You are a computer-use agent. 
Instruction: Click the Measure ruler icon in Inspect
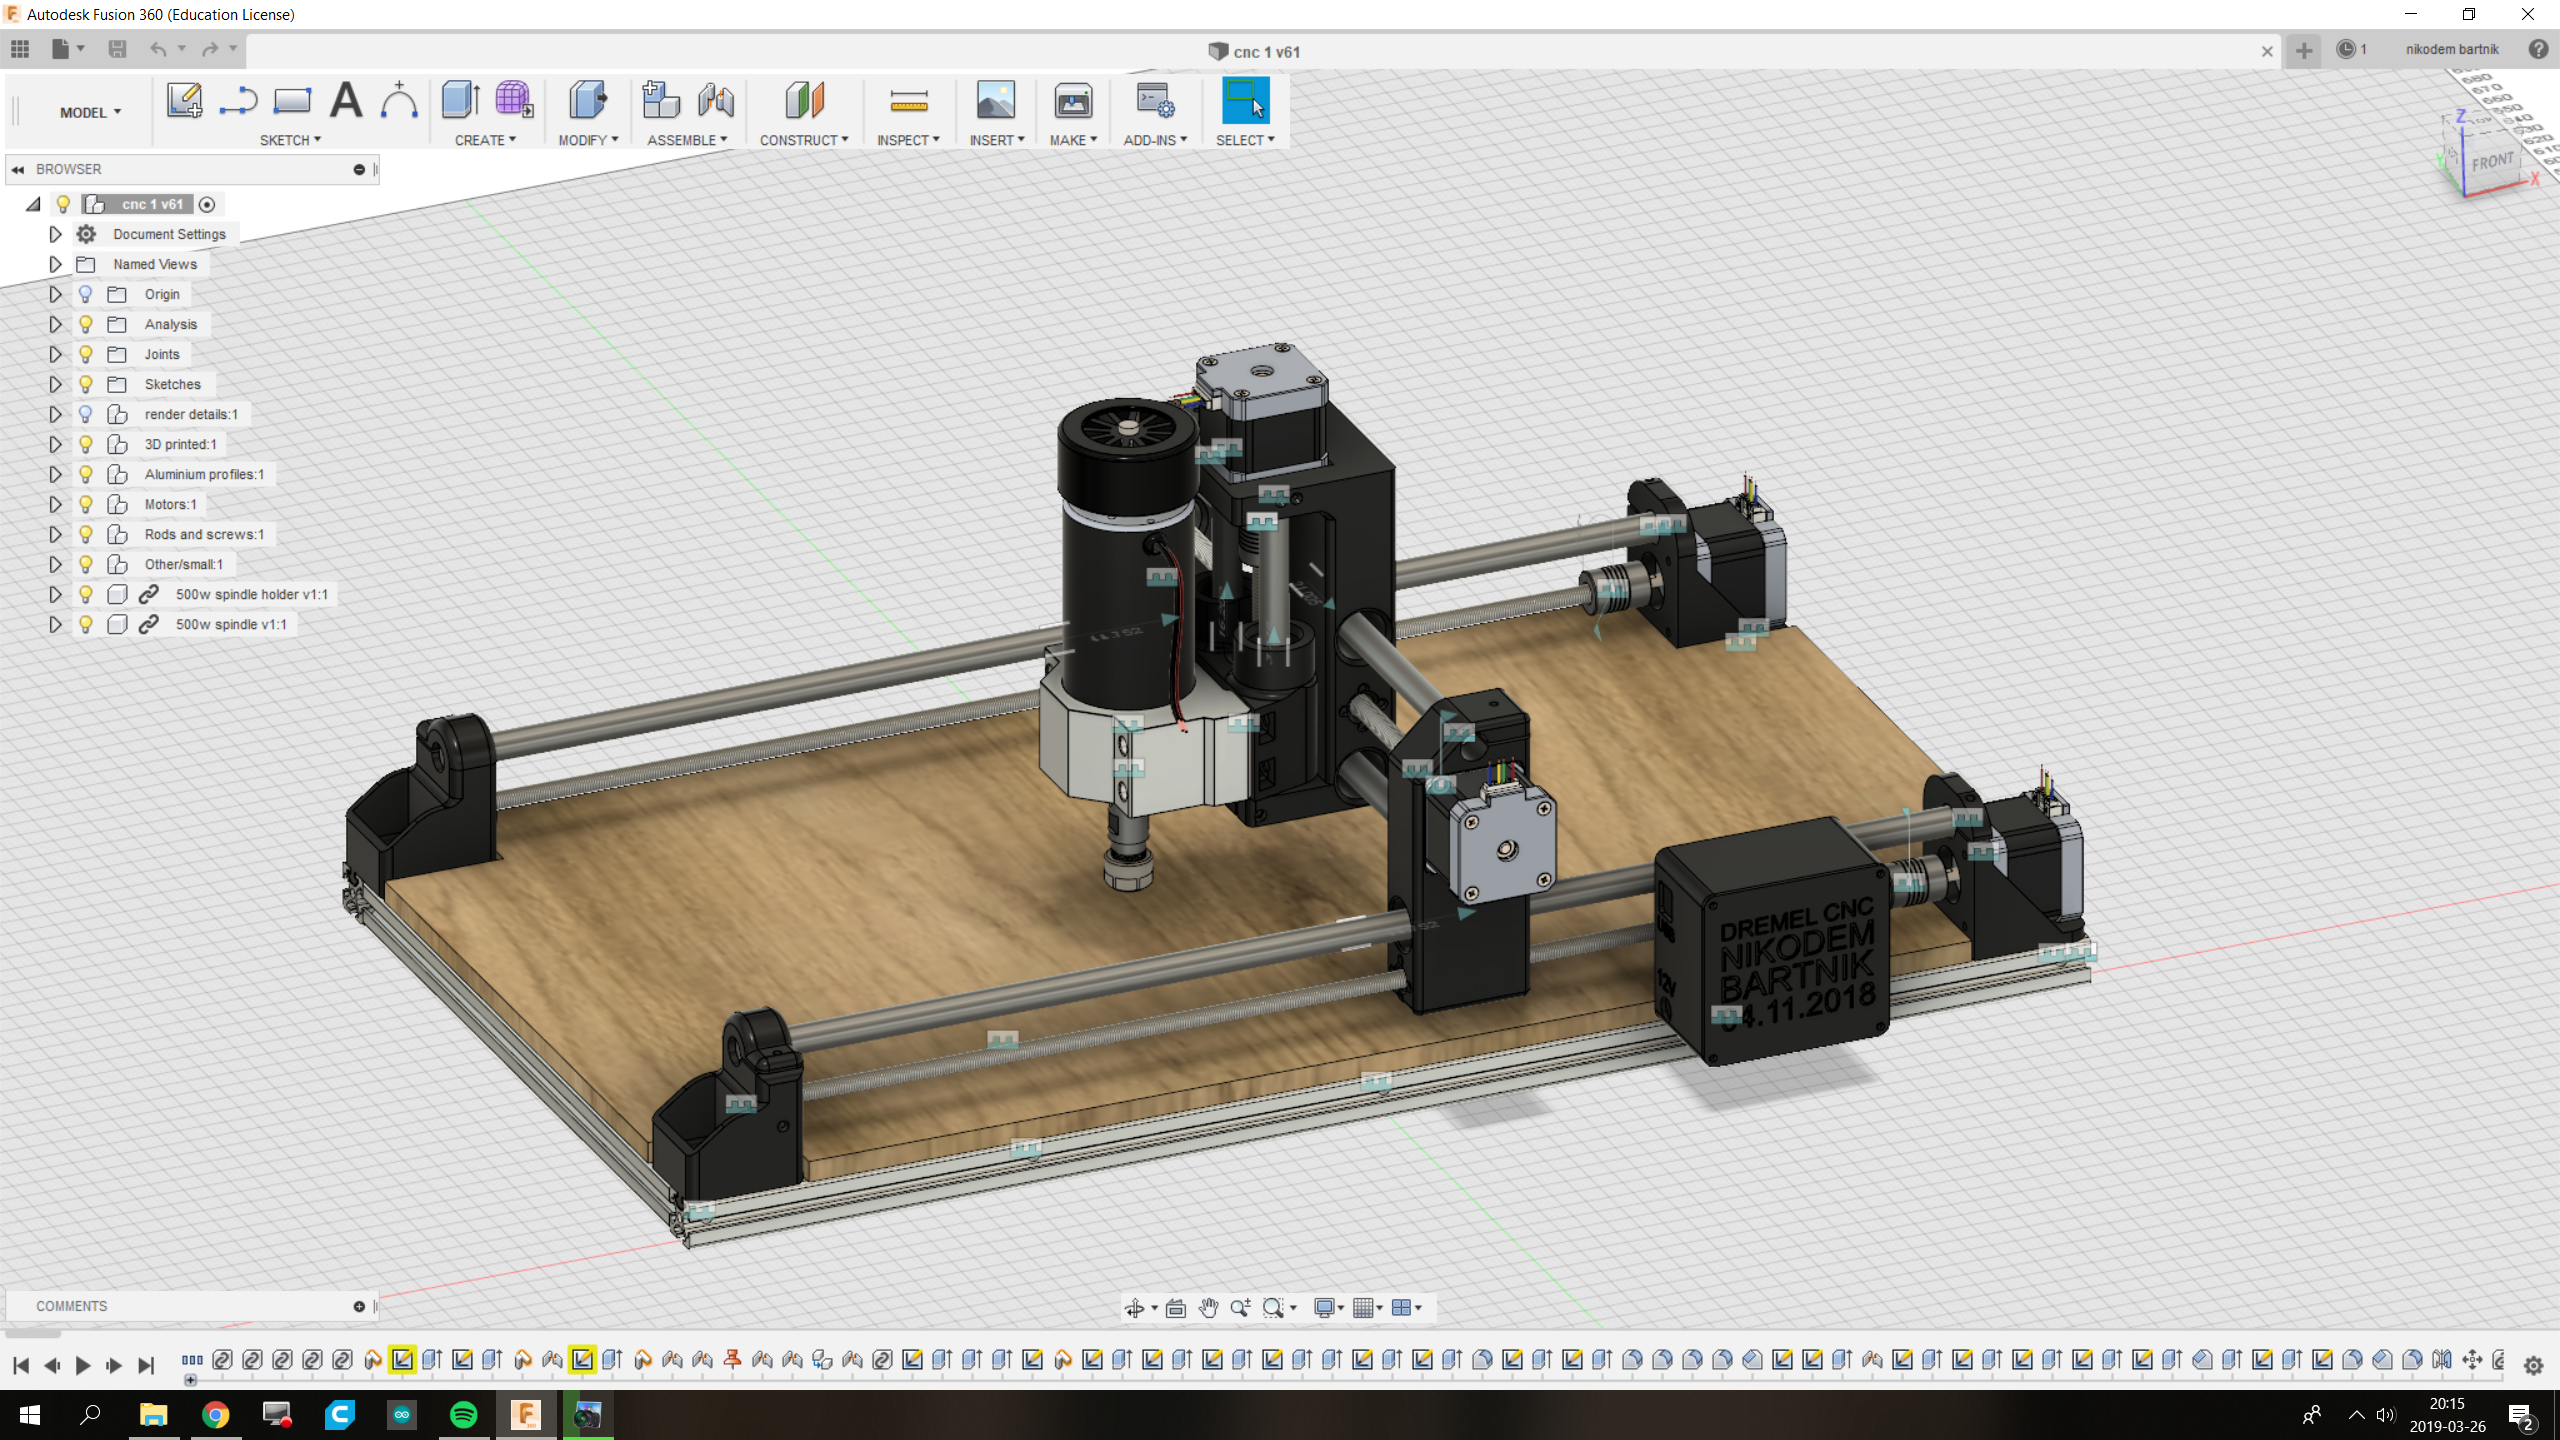[908, 101]
